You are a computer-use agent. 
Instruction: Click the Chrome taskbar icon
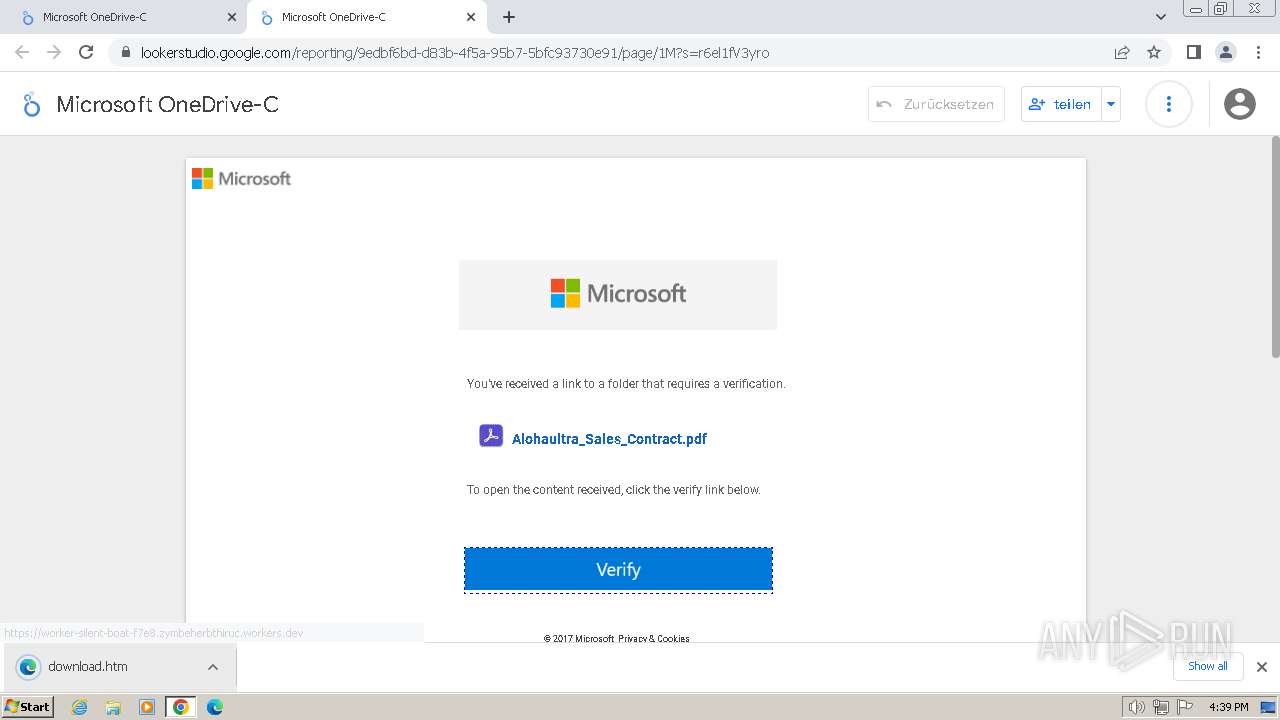[181, 707]
